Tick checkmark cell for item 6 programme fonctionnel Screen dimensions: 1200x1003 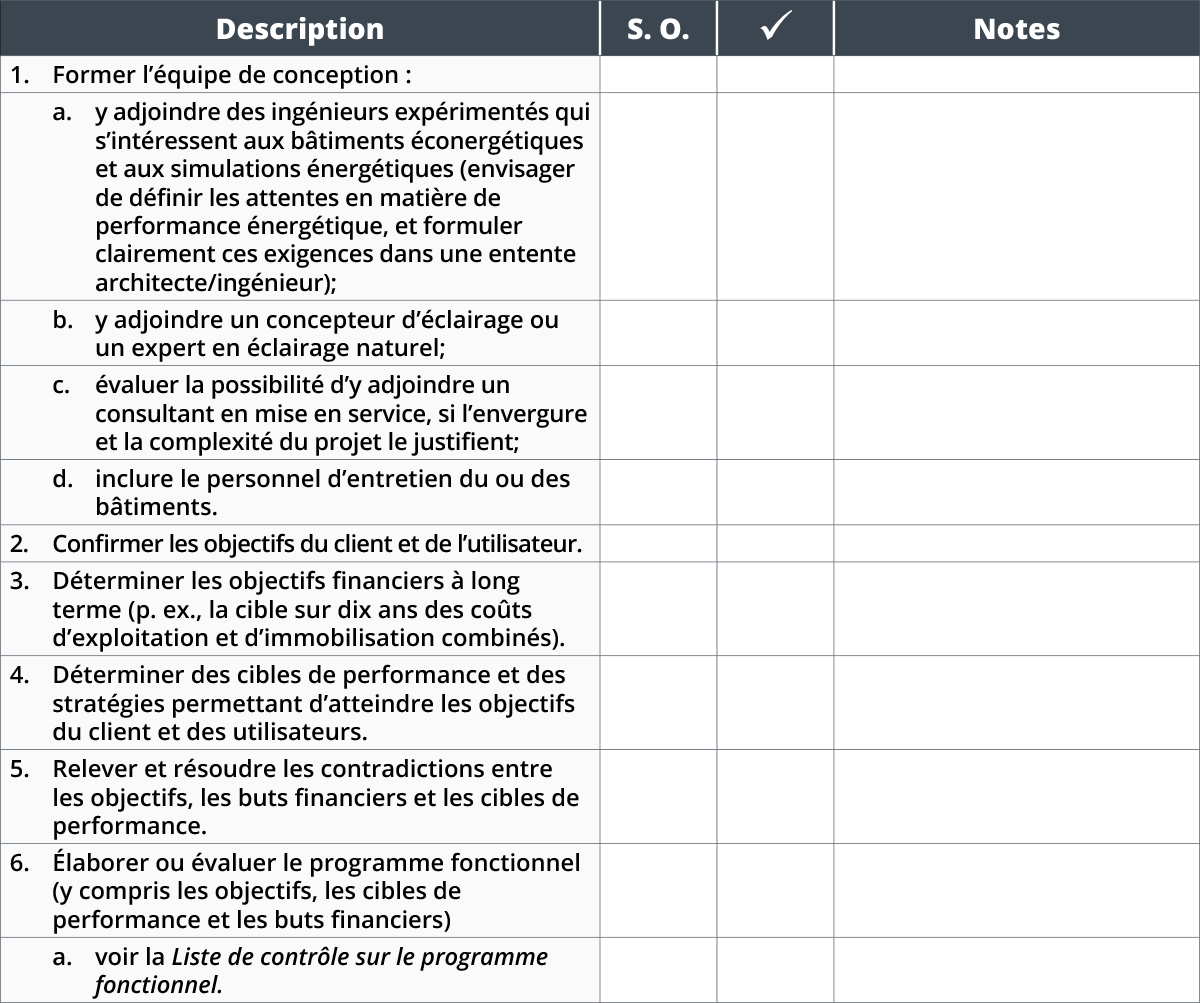775,890
